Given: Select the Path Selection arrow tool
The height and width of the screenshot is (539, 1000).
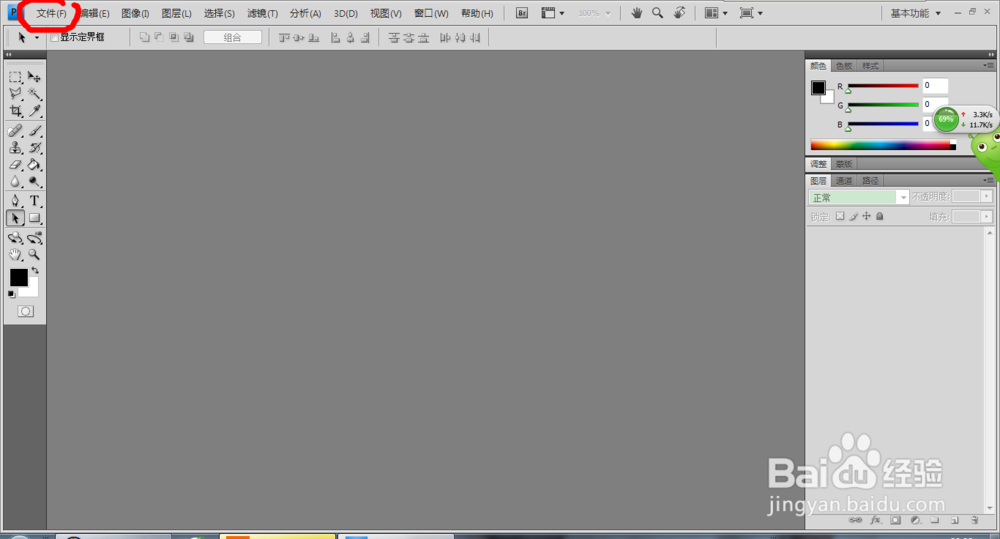Looking at the screenshot, I should [15, 218].
